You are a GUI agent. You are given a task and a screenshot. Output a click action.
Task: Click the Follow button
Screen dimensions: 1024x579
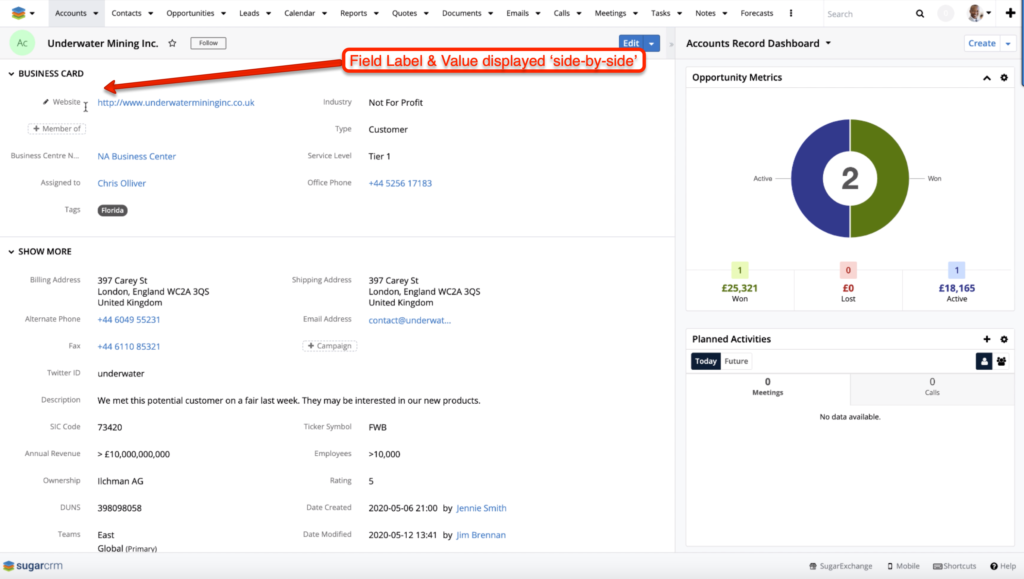tap(208, 43)
